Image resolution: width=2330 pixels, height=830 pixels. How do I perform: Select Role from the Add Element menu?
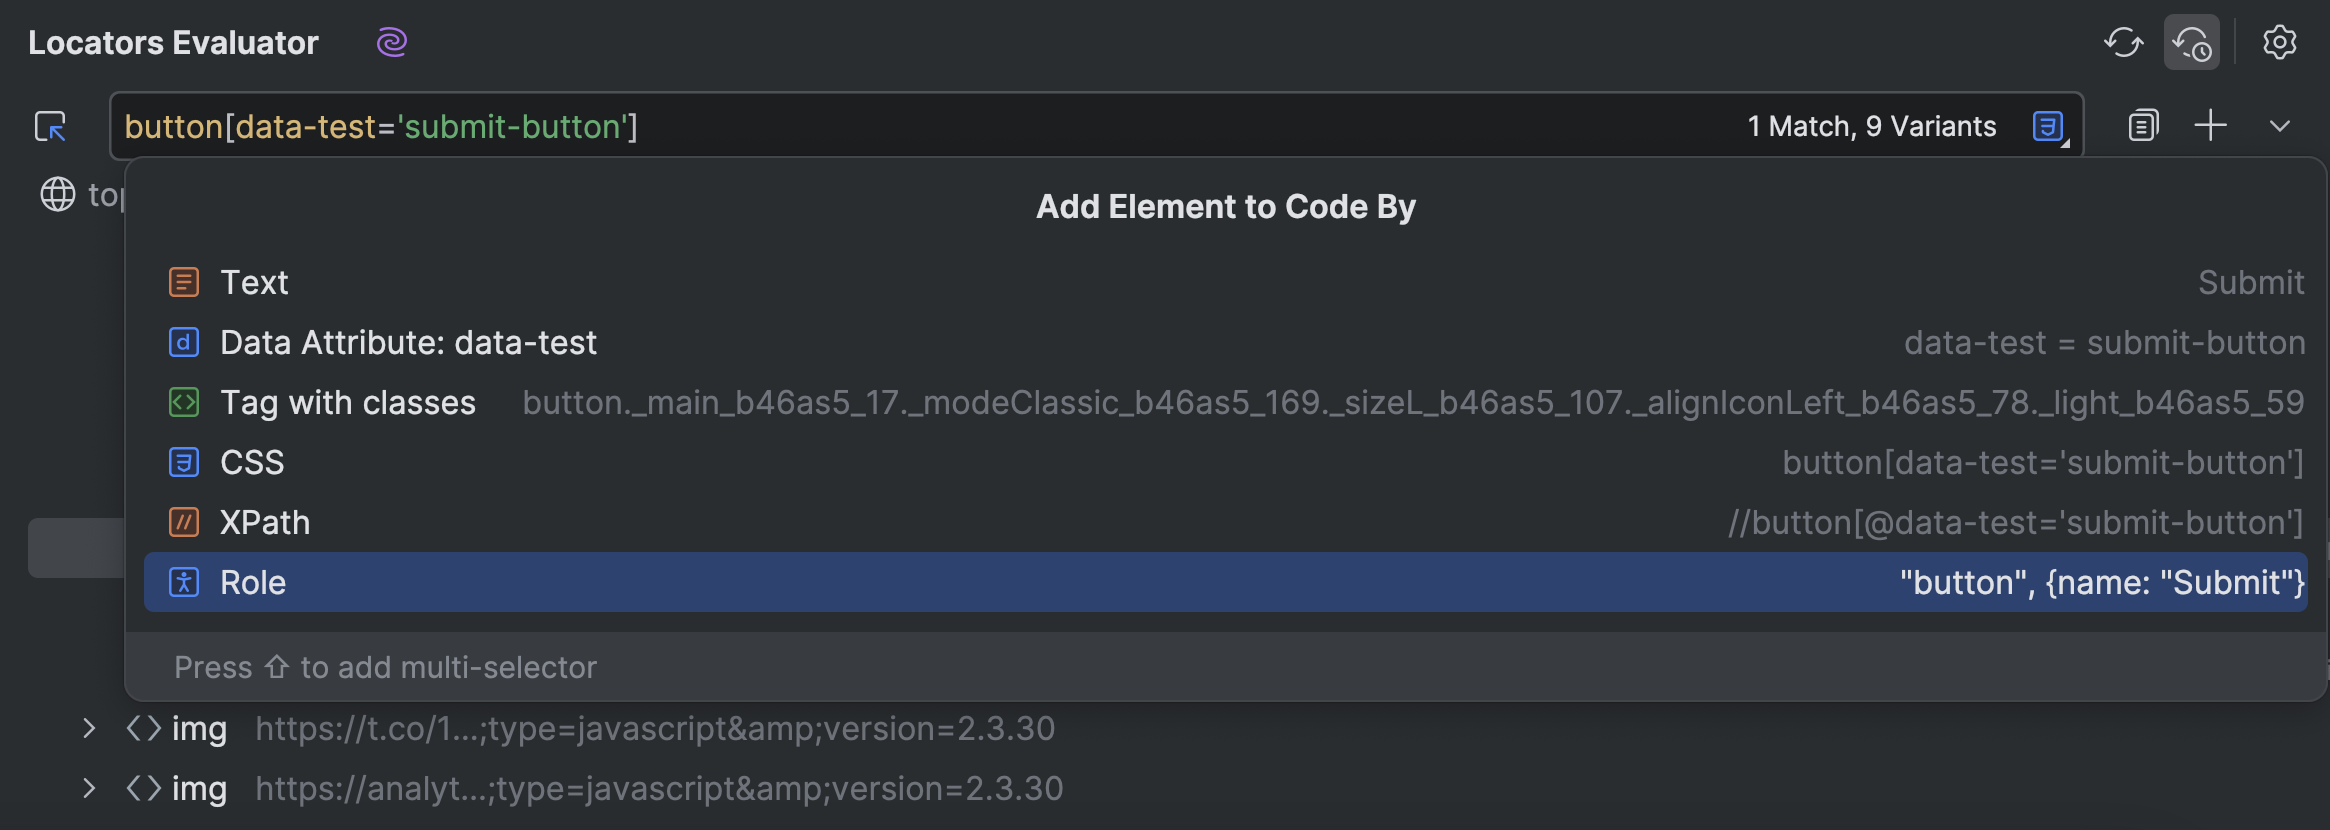[x=253, y=582]
